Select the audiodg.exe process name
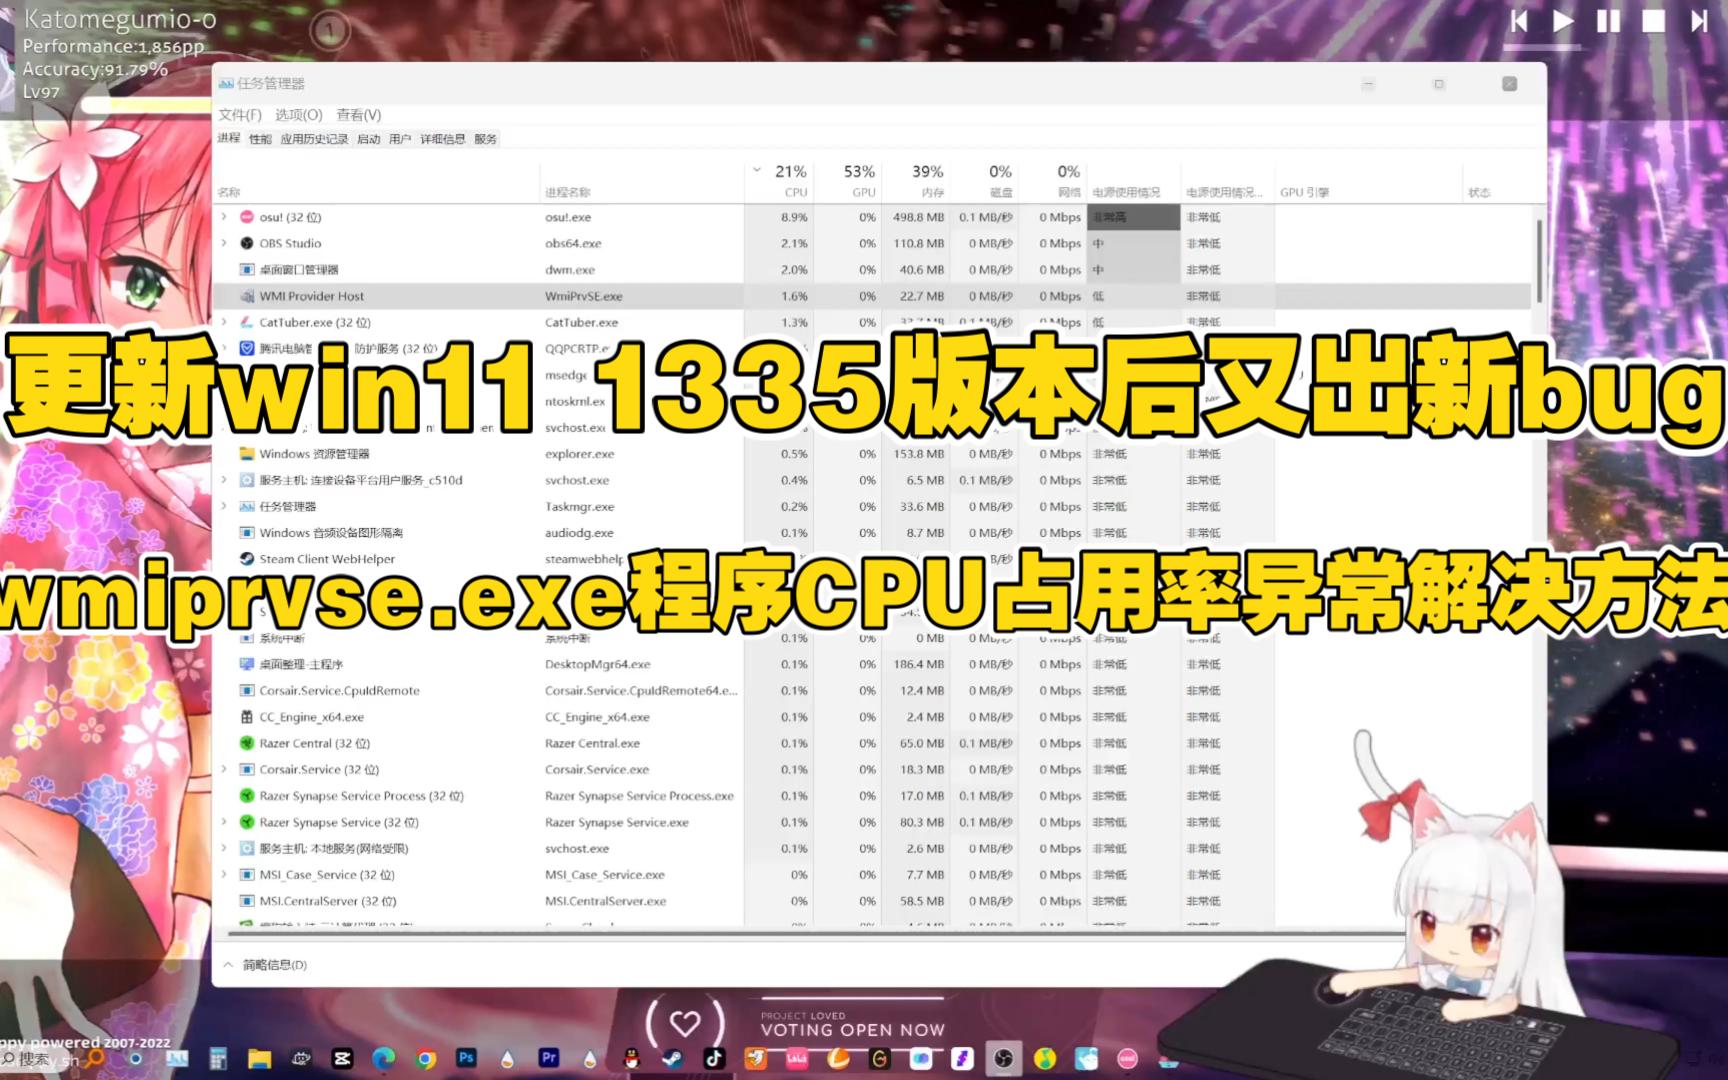Viewport: 1728px width, 1080px height. [x=579, y=533]
